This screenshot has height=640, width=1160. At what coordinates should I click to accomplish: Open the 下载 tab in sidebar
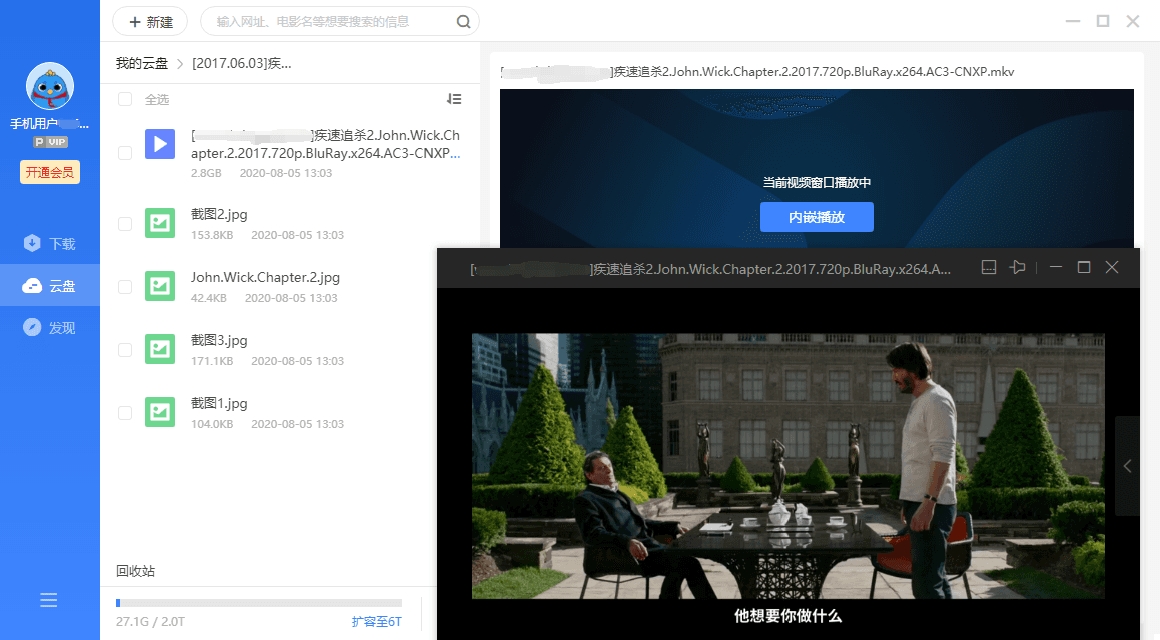[x=50, y=244]
